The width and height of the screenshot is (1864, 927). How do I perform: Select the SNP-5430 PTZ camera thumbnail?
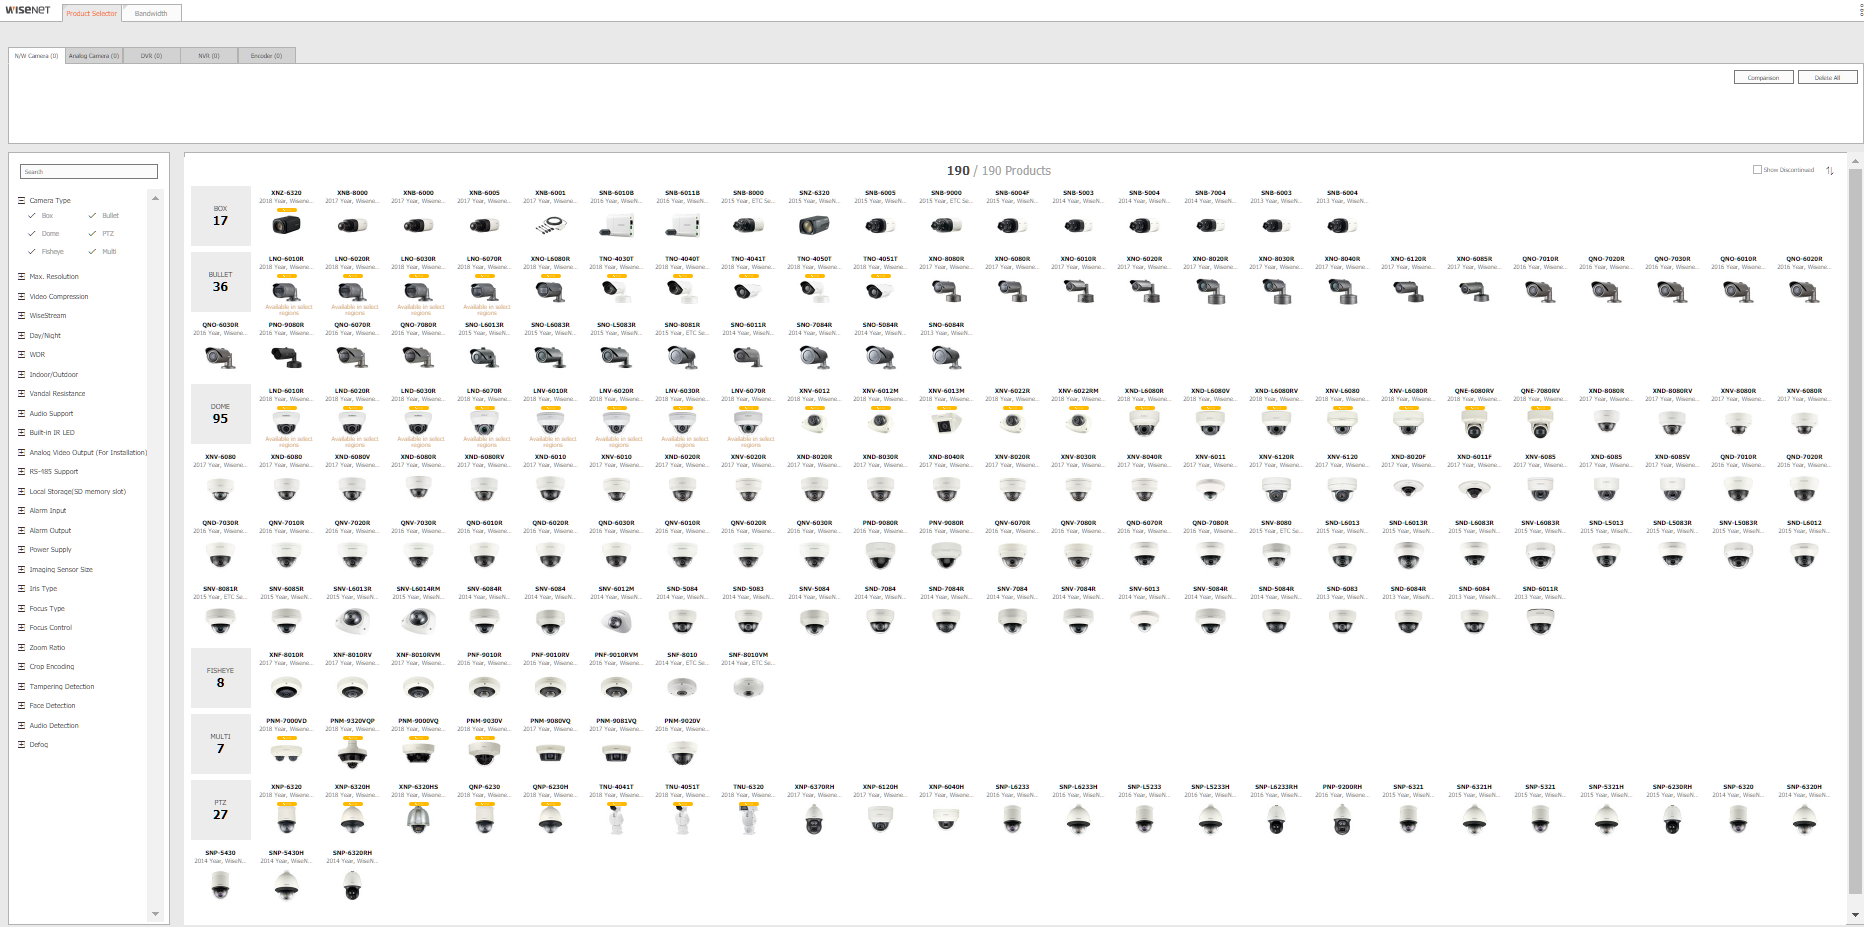[220, 885]
